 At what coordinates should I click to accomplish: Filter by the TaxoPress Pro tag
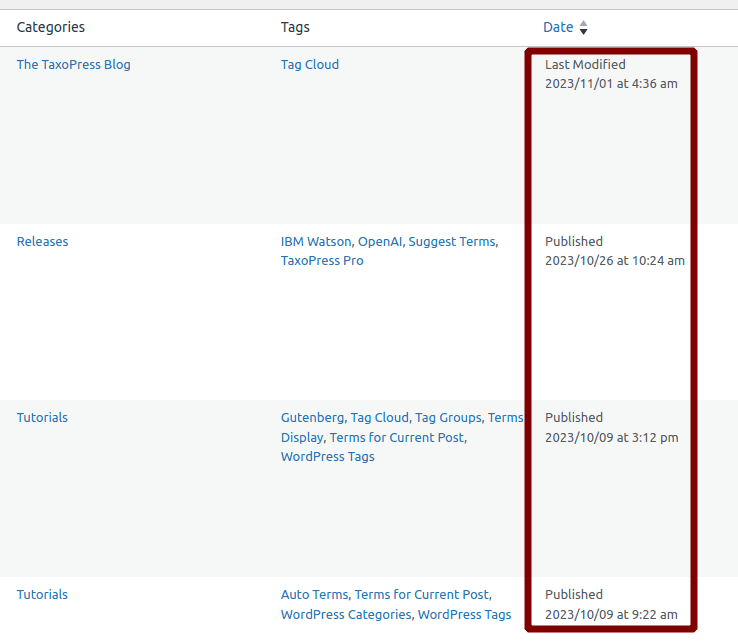click(x=322, y=261)
